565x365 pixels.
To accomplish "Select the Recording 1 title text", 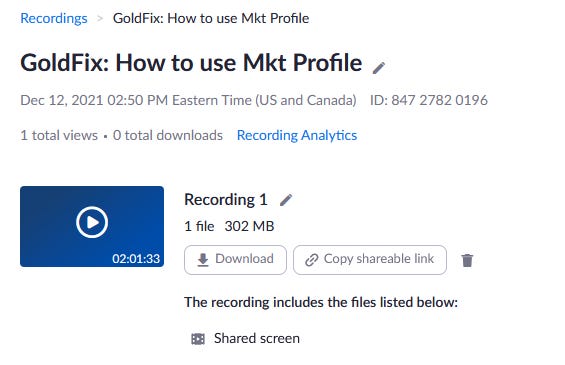I will (226, 200).
